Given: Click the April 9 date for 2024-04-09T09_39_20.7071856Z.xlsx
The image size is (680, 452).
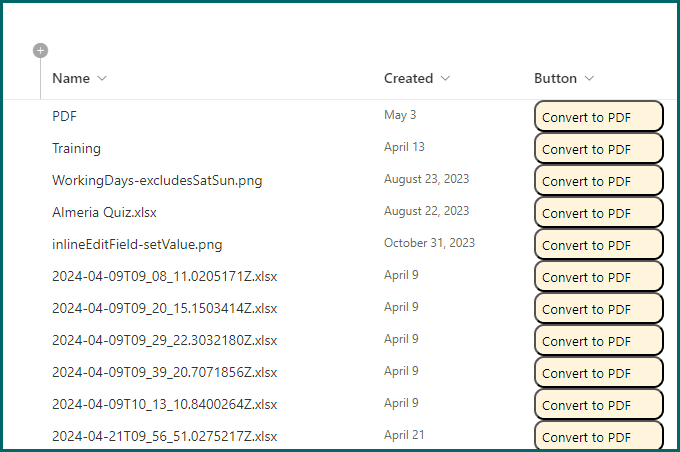Looking at the screenshot, I should pyautogui.click(x=401, y=371).
